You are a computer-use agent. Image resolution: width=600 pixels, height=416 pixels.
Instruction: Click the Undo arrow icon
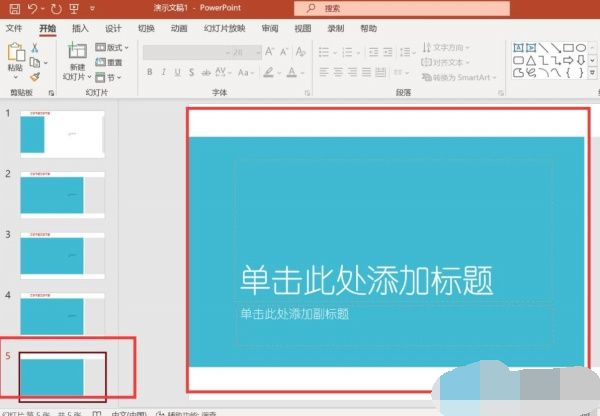click(x=31, y=8)
